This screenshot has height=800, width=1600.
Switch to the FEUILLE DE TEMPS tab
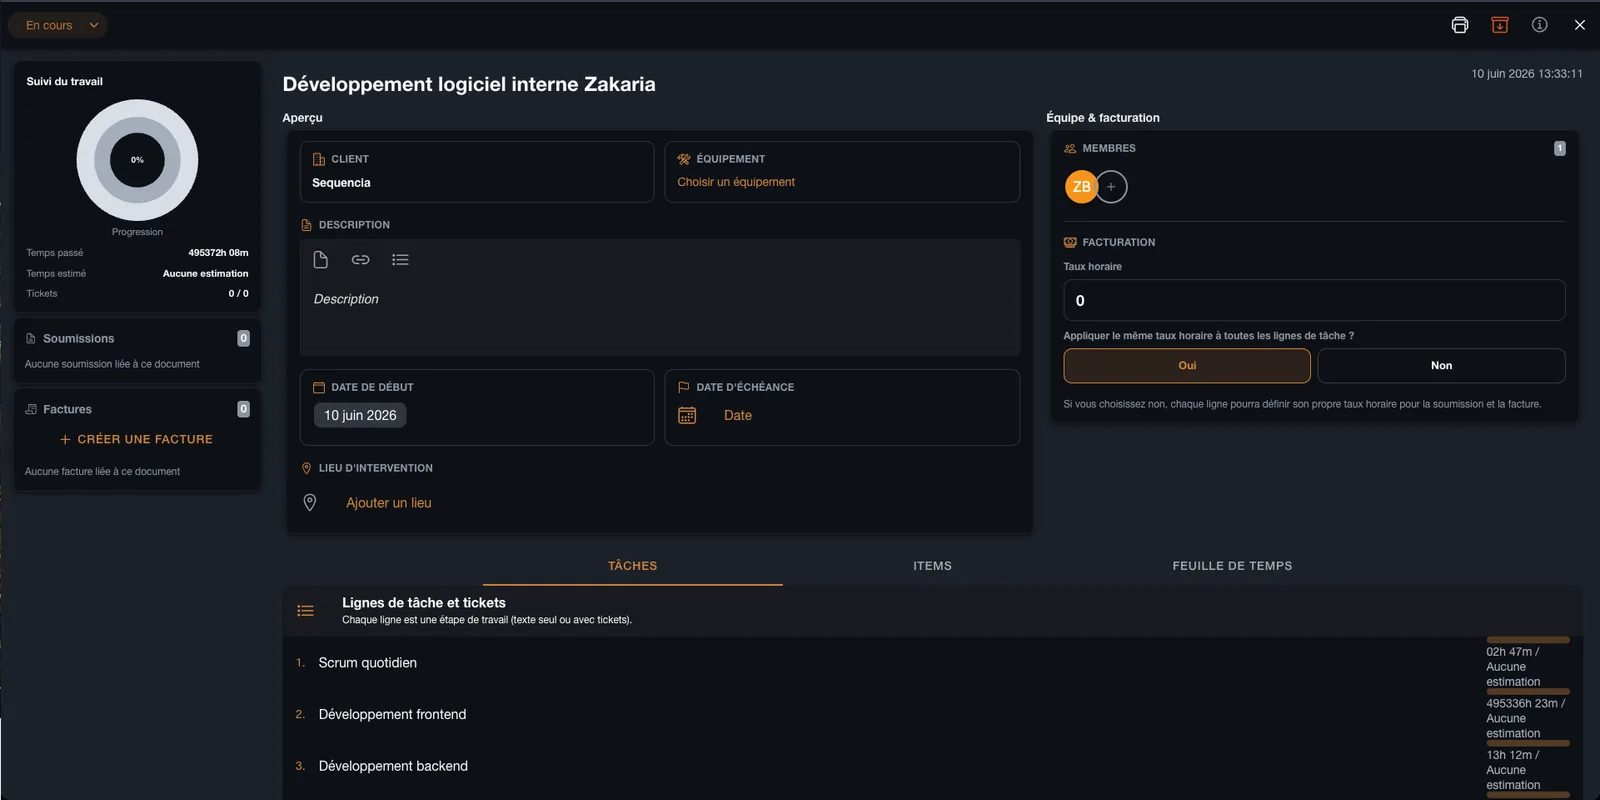click(1232, 566)
